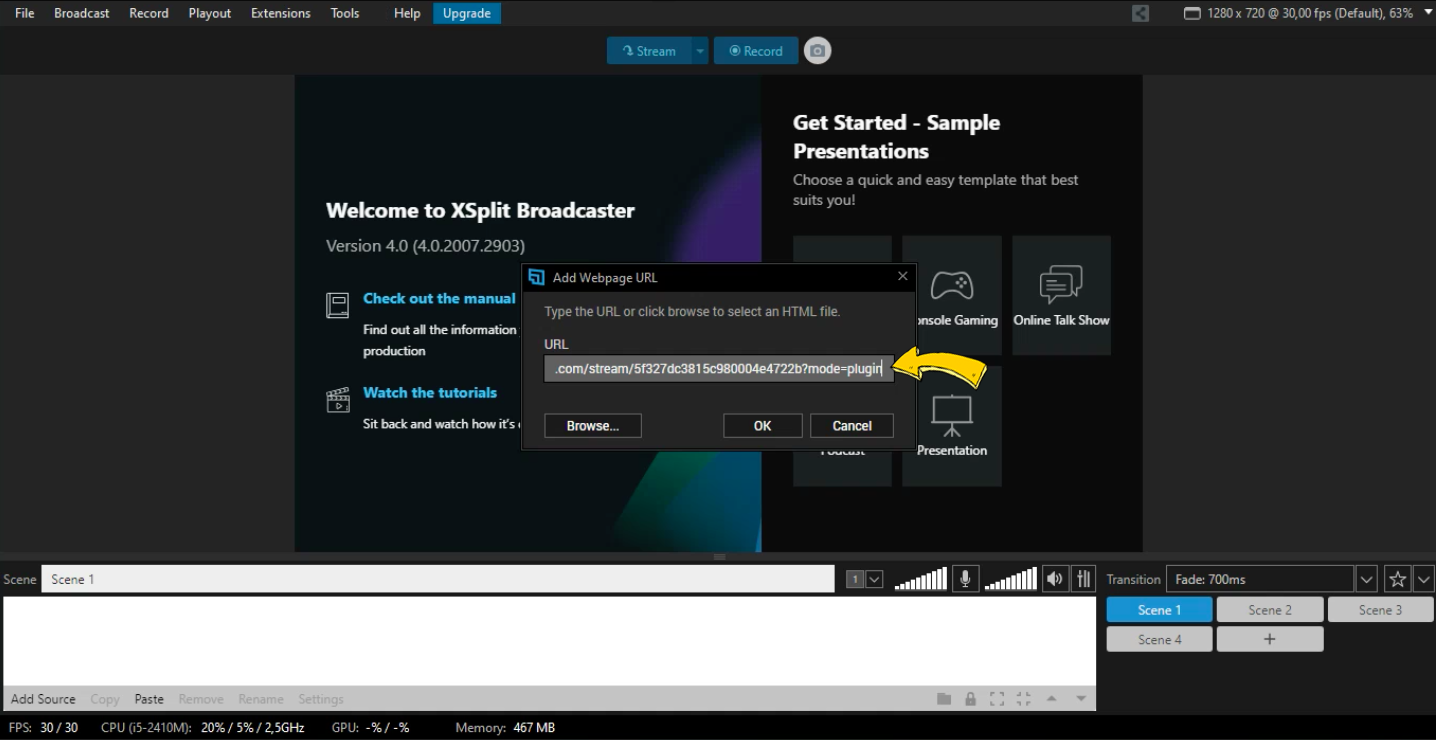Screen dimensions: 1436x740
Task: Click the blue Record button
Action: 756,51
